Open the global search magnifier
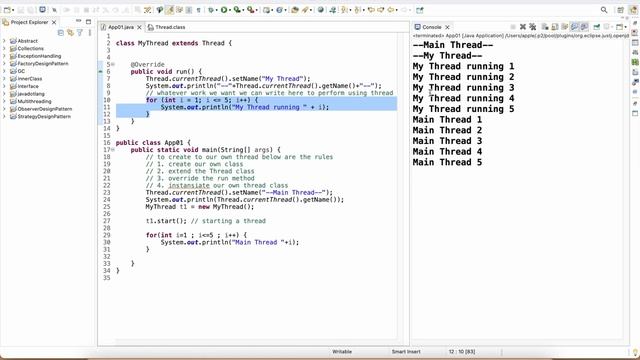Screen dimensions: 640x360 point(604,10)
